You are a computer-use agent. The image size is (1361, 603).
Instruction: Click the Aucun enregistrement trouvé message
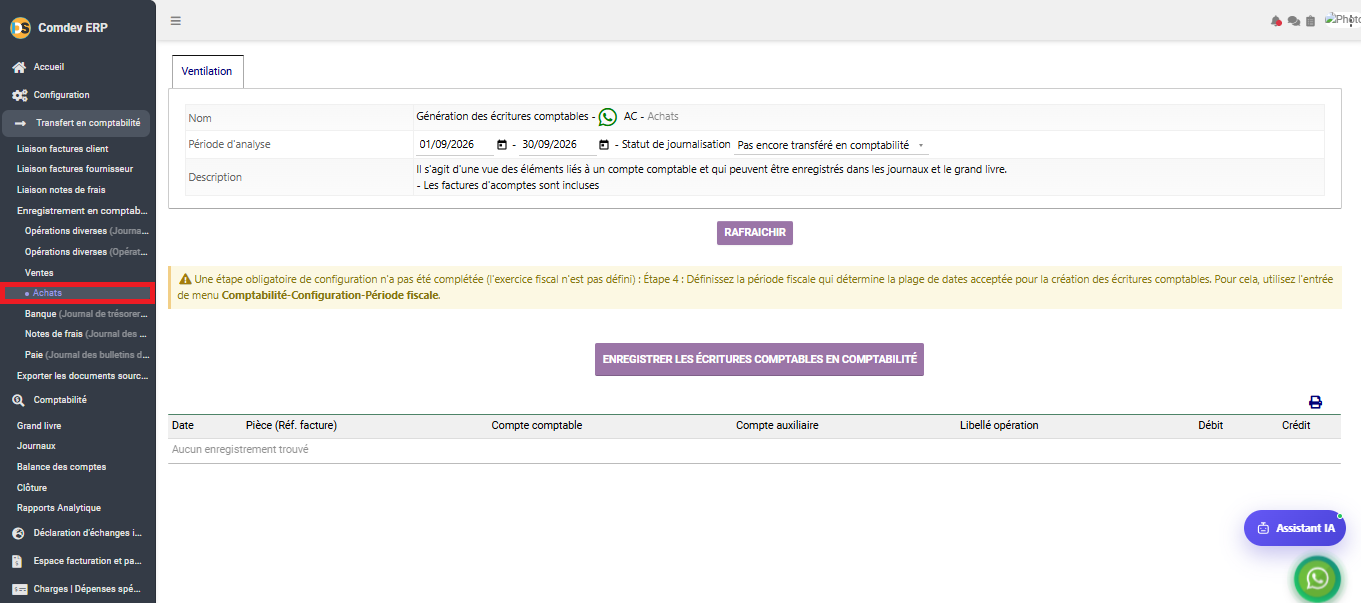click(240, 450)
